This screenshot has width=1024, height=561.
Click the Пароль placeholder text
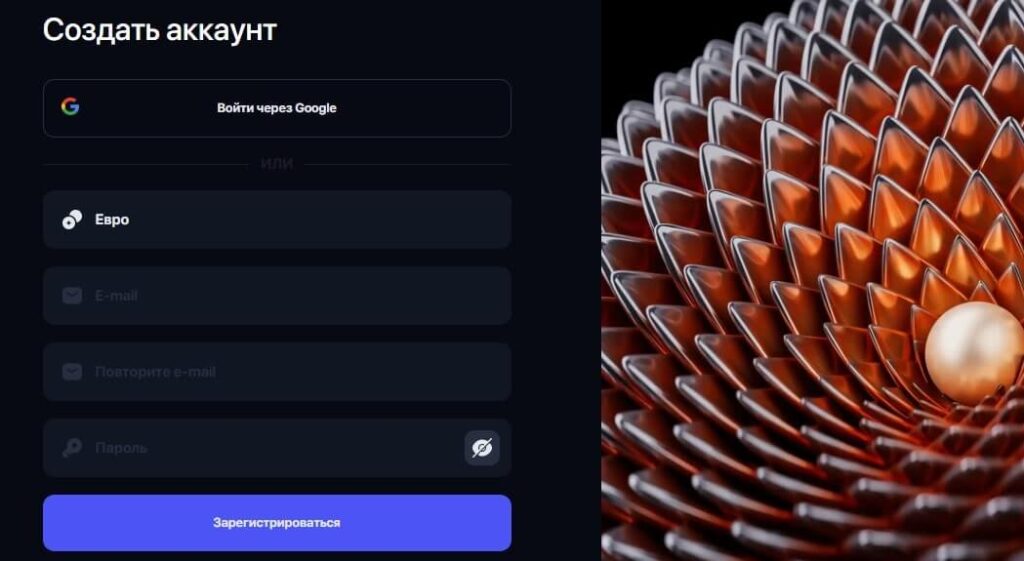[x=121, y=448]
